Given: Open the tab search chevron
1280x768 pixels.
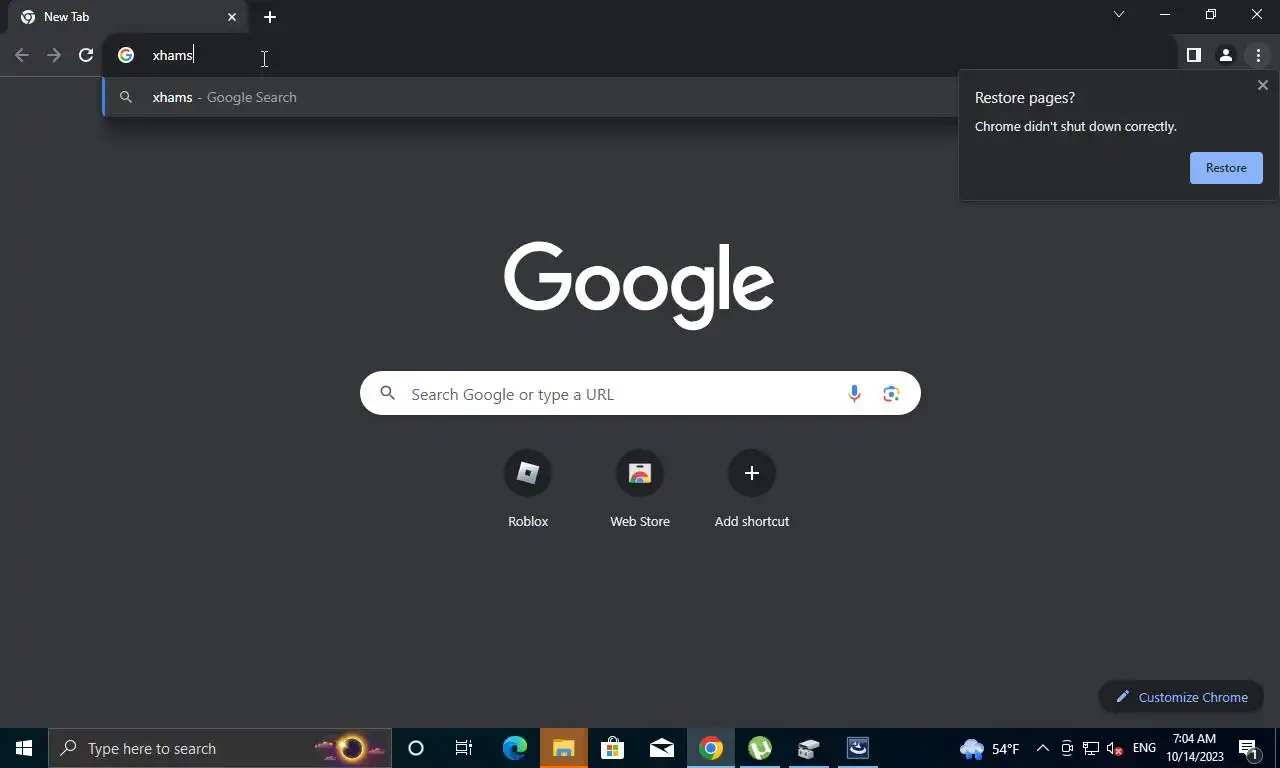Looking at the screenshot, I should pos(1119,14).
